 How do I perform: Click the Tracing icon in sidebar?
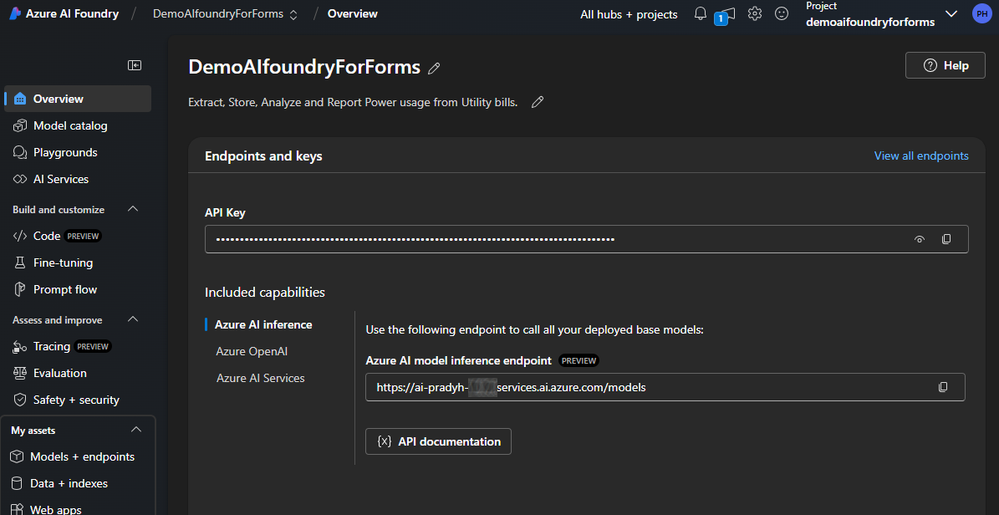point(20,347)
